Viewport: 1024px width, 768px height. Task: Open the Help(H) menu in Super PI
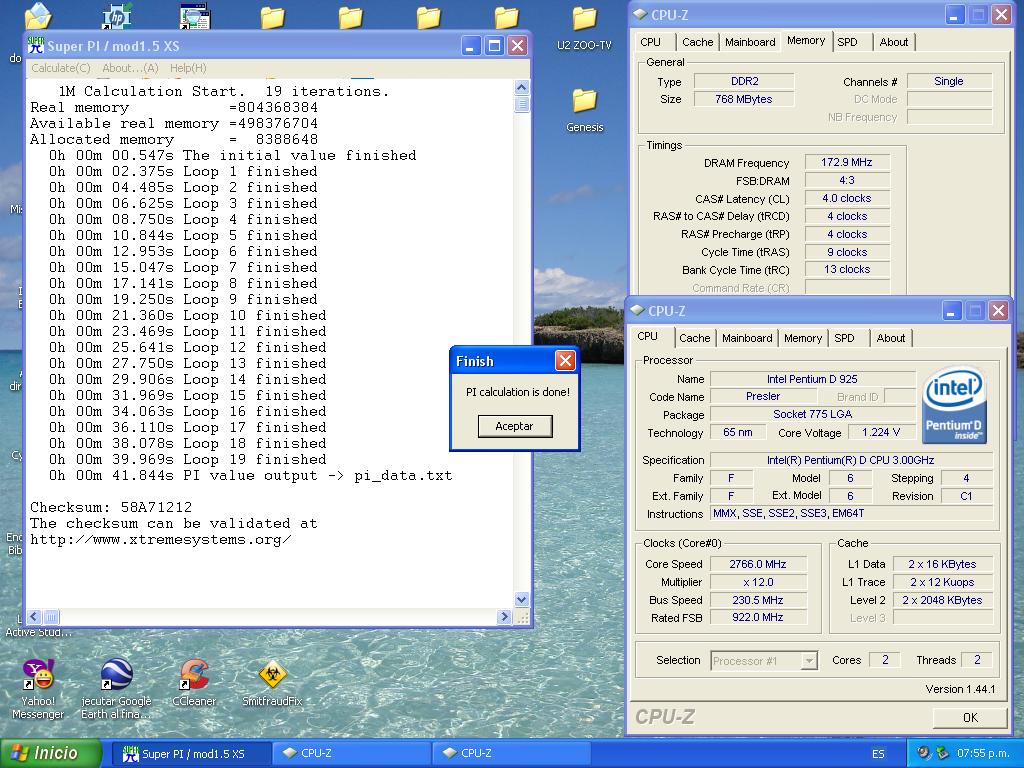click(x=188, y=68)
